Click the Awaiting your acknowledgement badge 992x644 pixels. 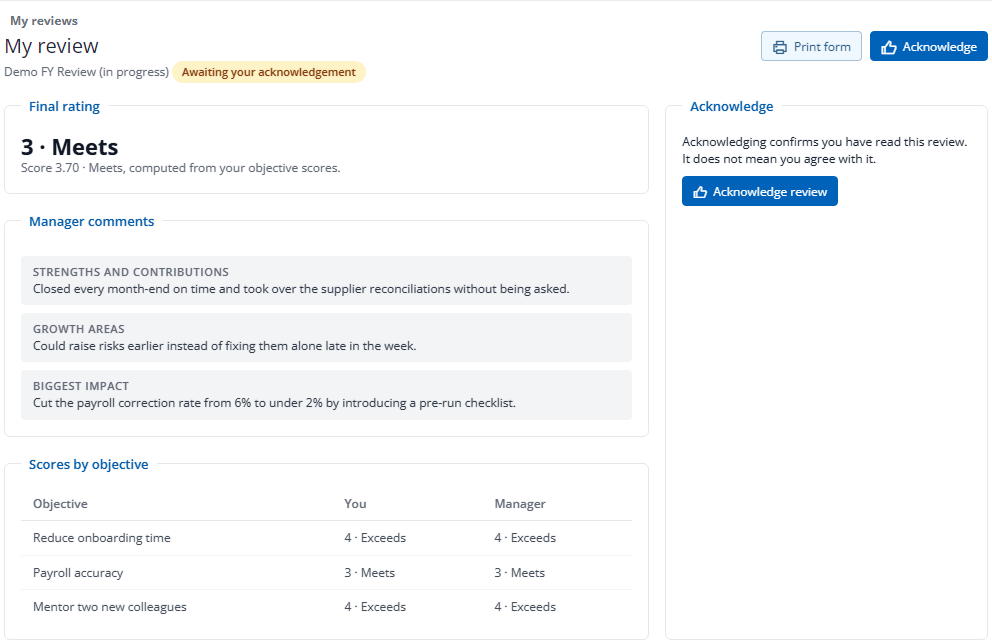(x=269, y=72)
